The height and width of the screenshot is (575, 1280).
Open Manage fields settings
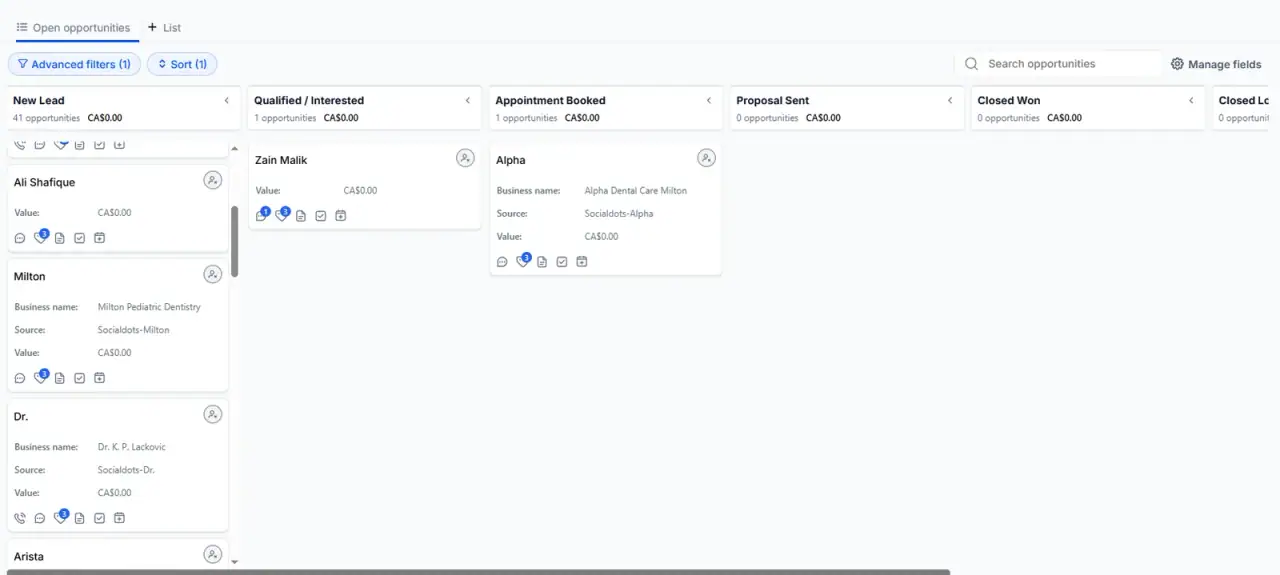[1216, 64]
